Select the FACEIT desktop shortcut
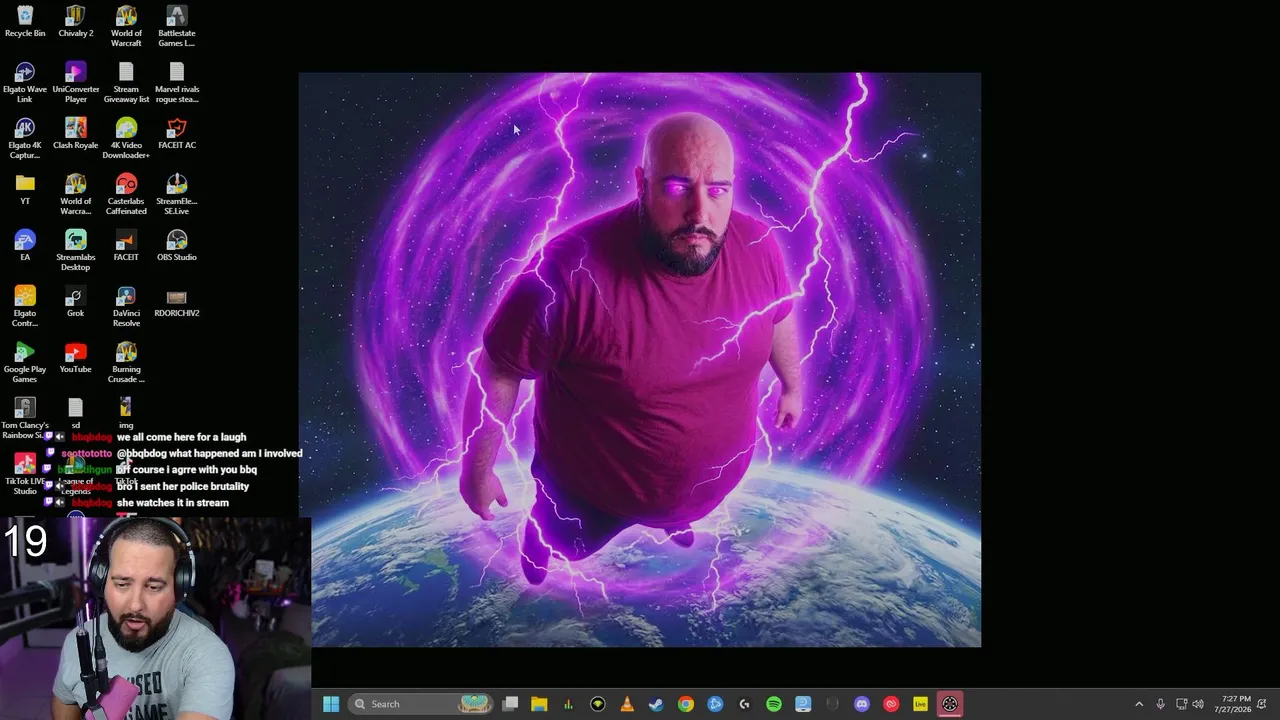The image size is (1280, 720). click(x=126, y=246)
